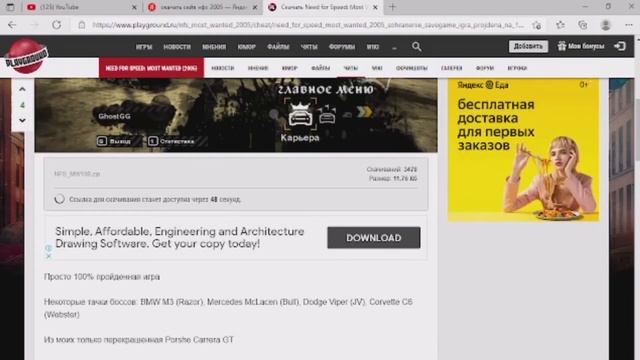Switch to the YouTube tab

tap(82, 7)
